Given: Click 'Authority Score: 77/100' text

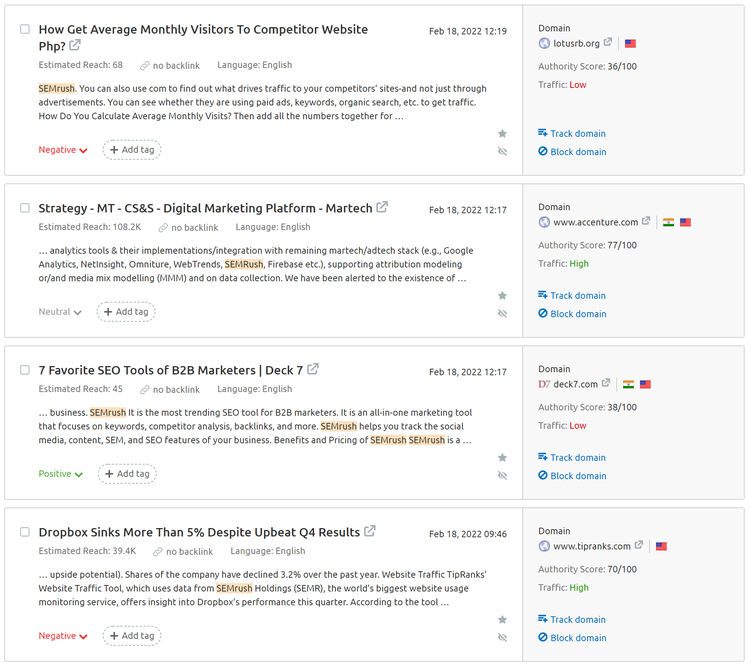Looking at the screenshot, I should [x=587, y=245].
